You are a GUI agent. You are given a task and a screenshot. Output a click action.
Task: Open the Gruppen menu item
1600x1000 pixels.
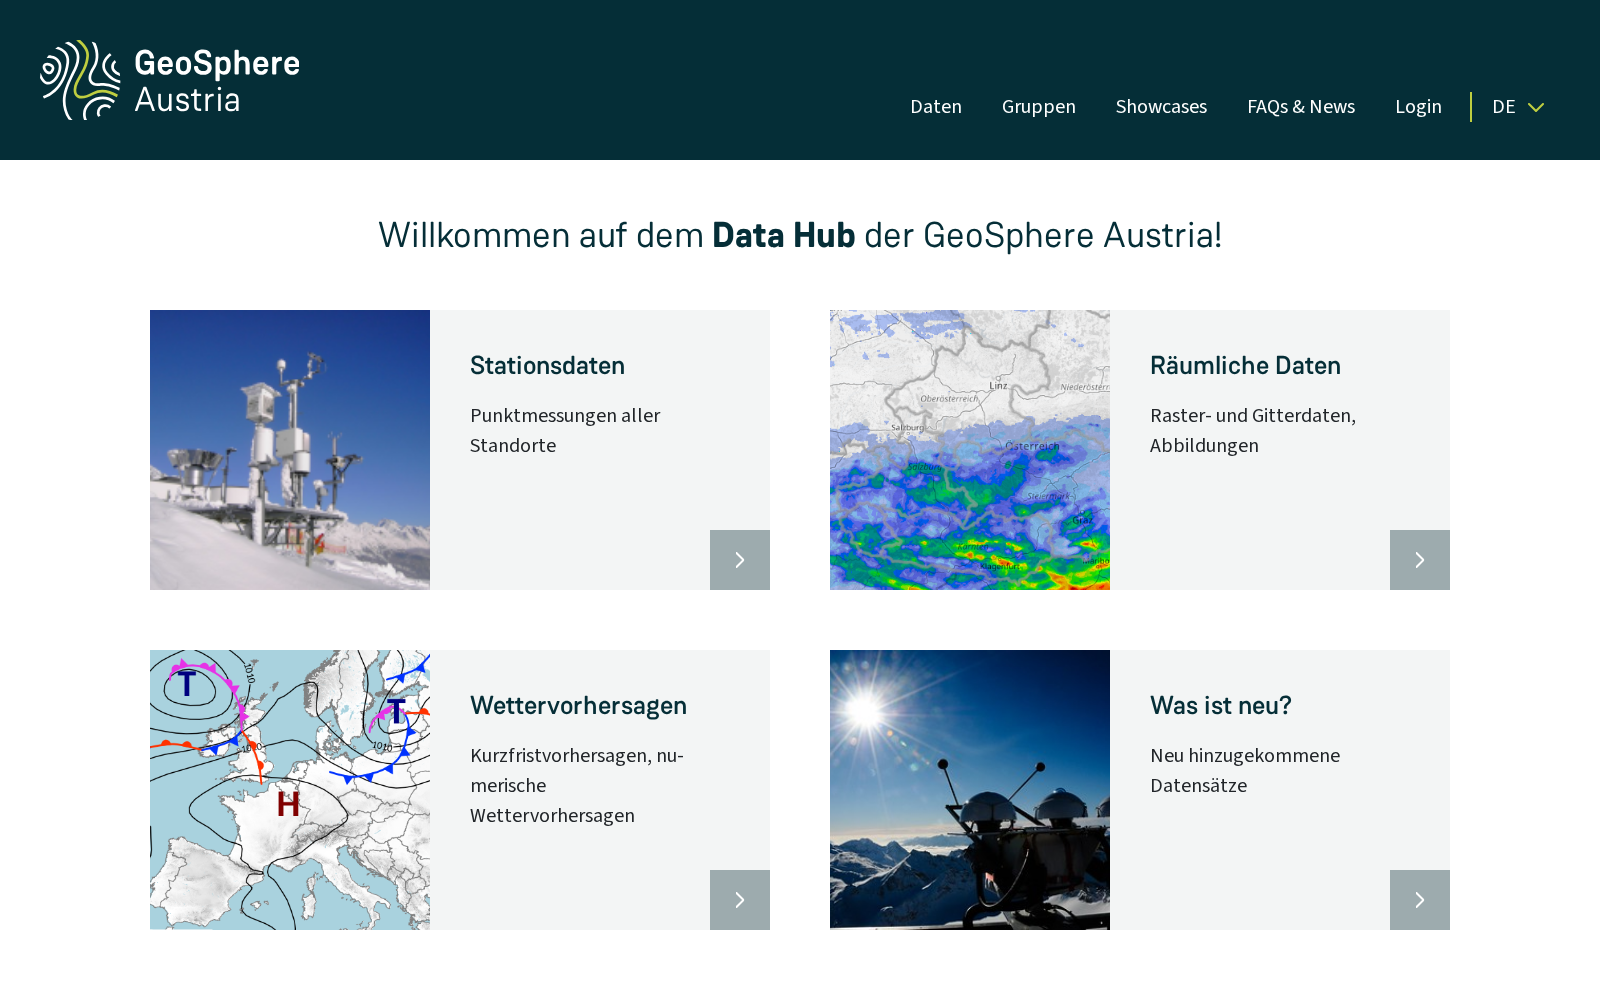click(1039, 106)
